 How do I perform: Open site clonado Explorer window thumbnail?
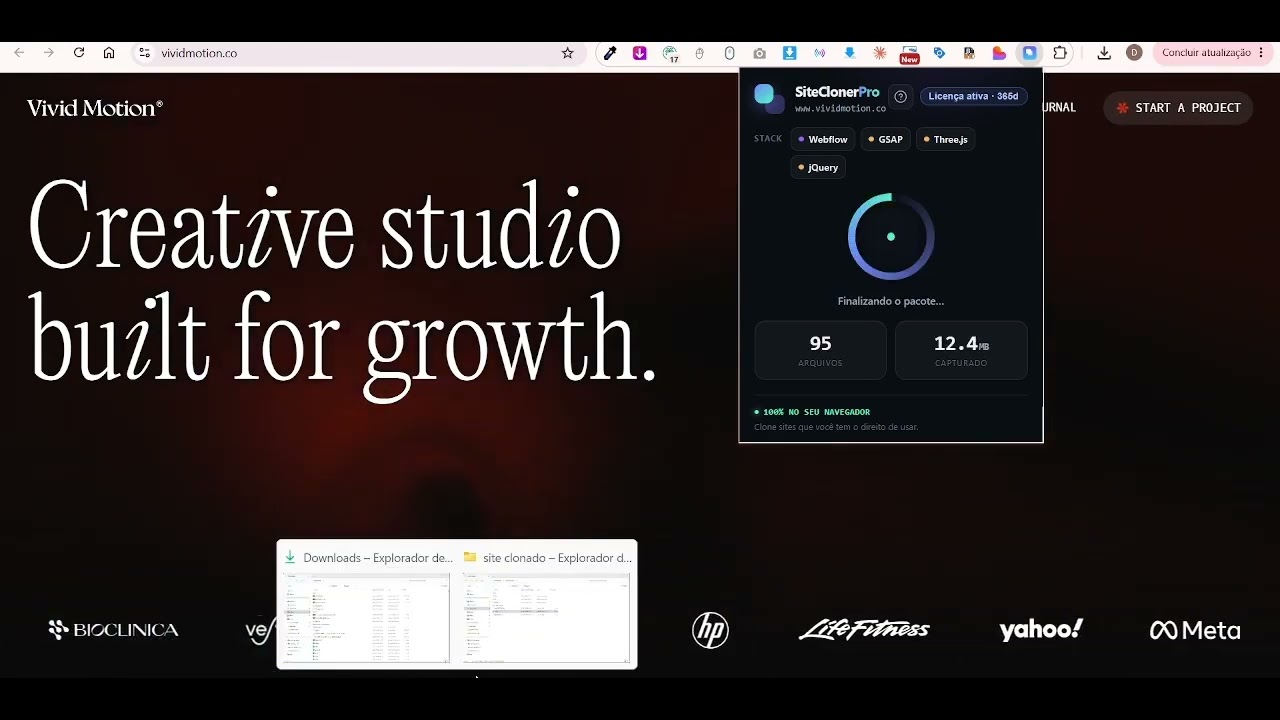point(547,605)
